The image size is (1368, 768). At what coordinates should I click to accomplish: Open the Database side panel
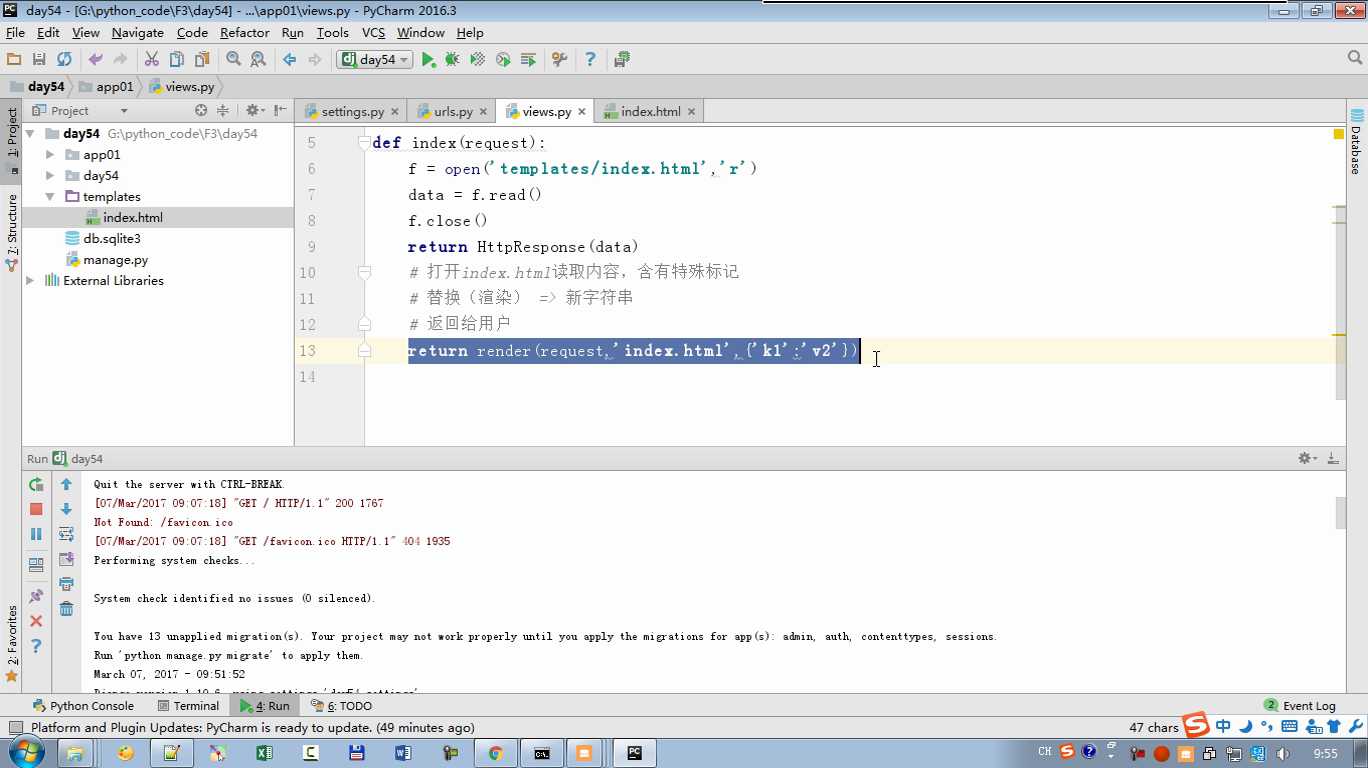(x=1357, y=142)
